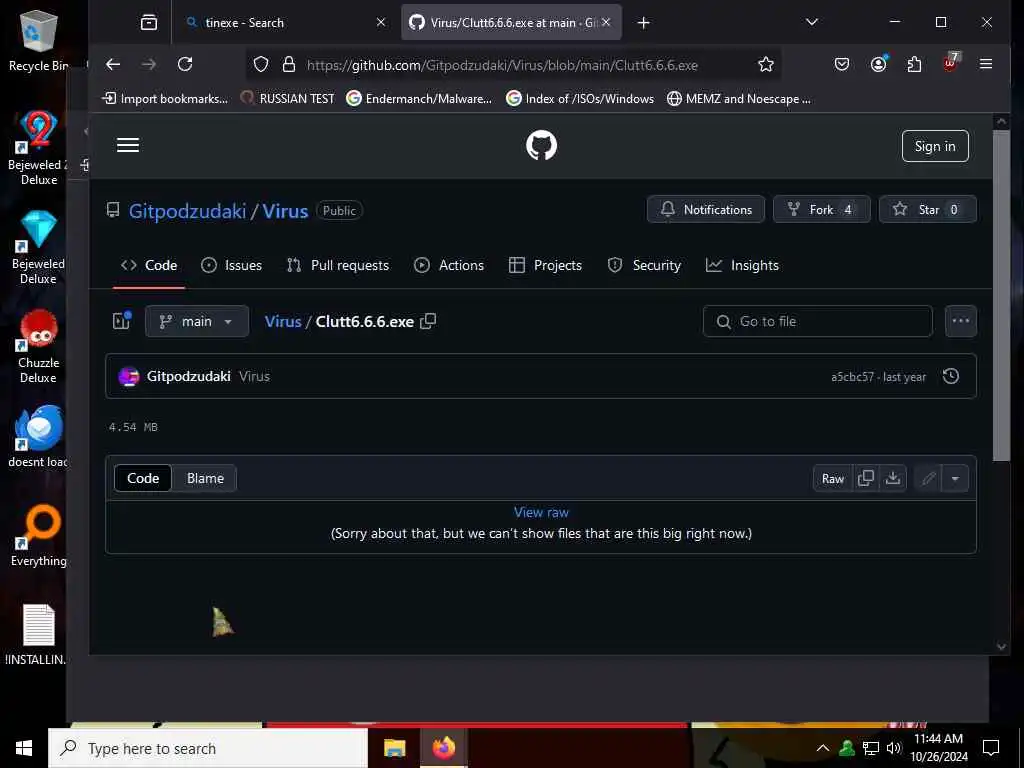1024x768 pixels.
Task: Click the Firefox View icon in the tab bar
Action: (x=149, y=23)
